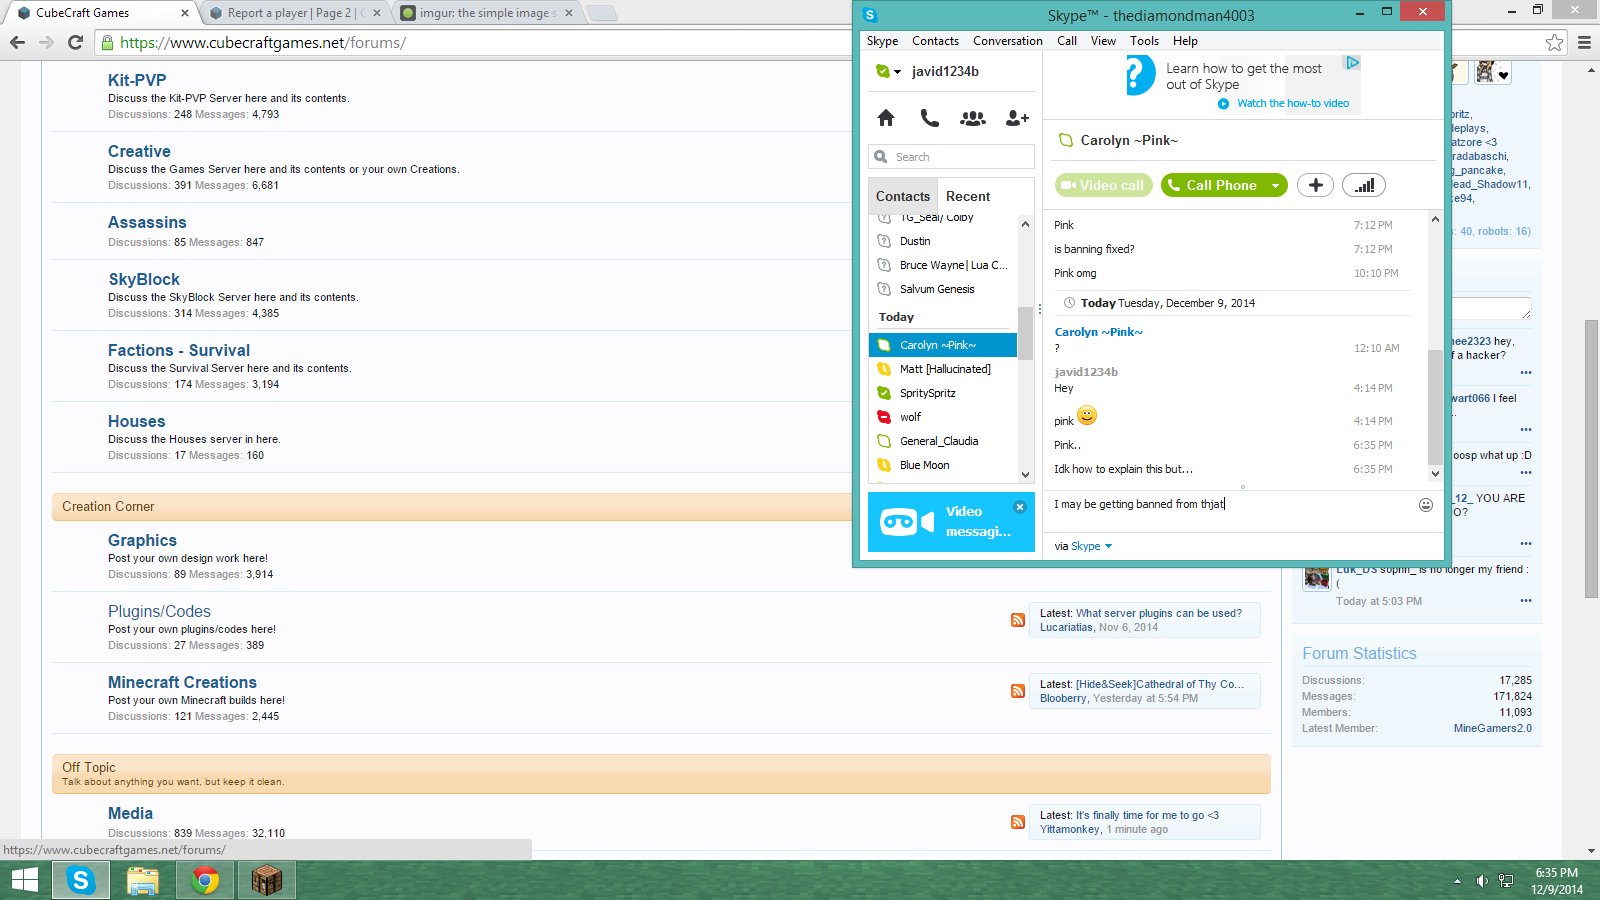Open 'What server plugins can be used?' thread
The image size is (1600, 900).
1159,613
